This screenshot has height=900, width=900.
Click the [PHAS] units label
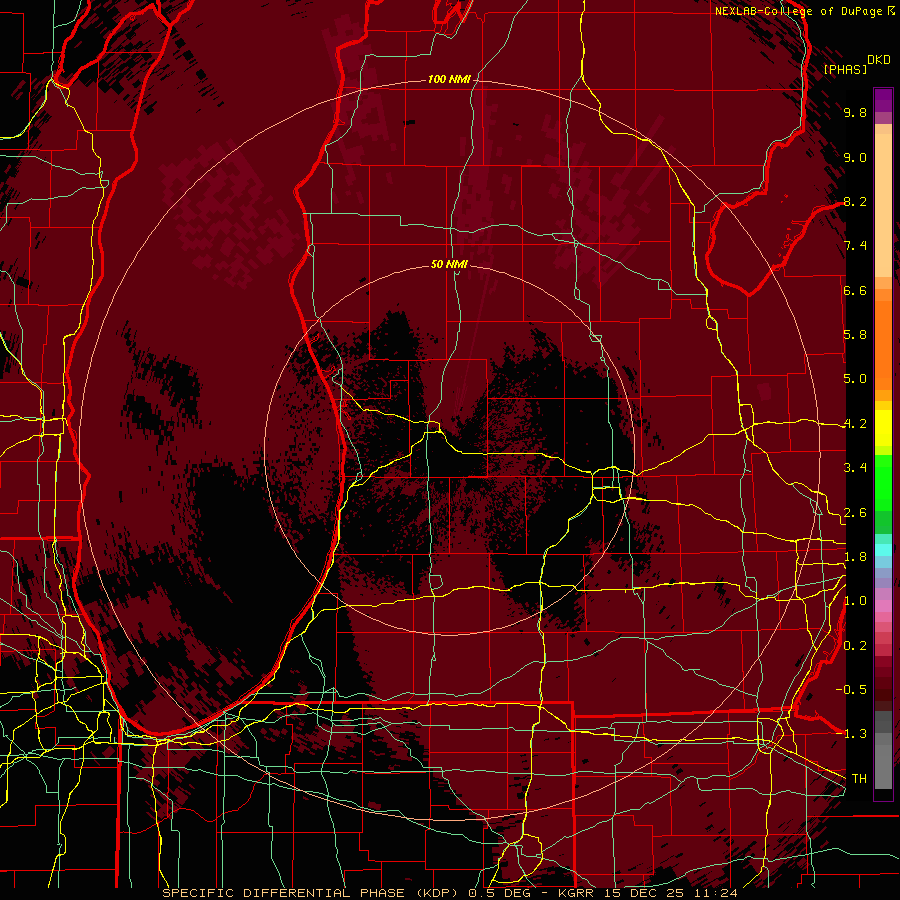click(845, 69)
